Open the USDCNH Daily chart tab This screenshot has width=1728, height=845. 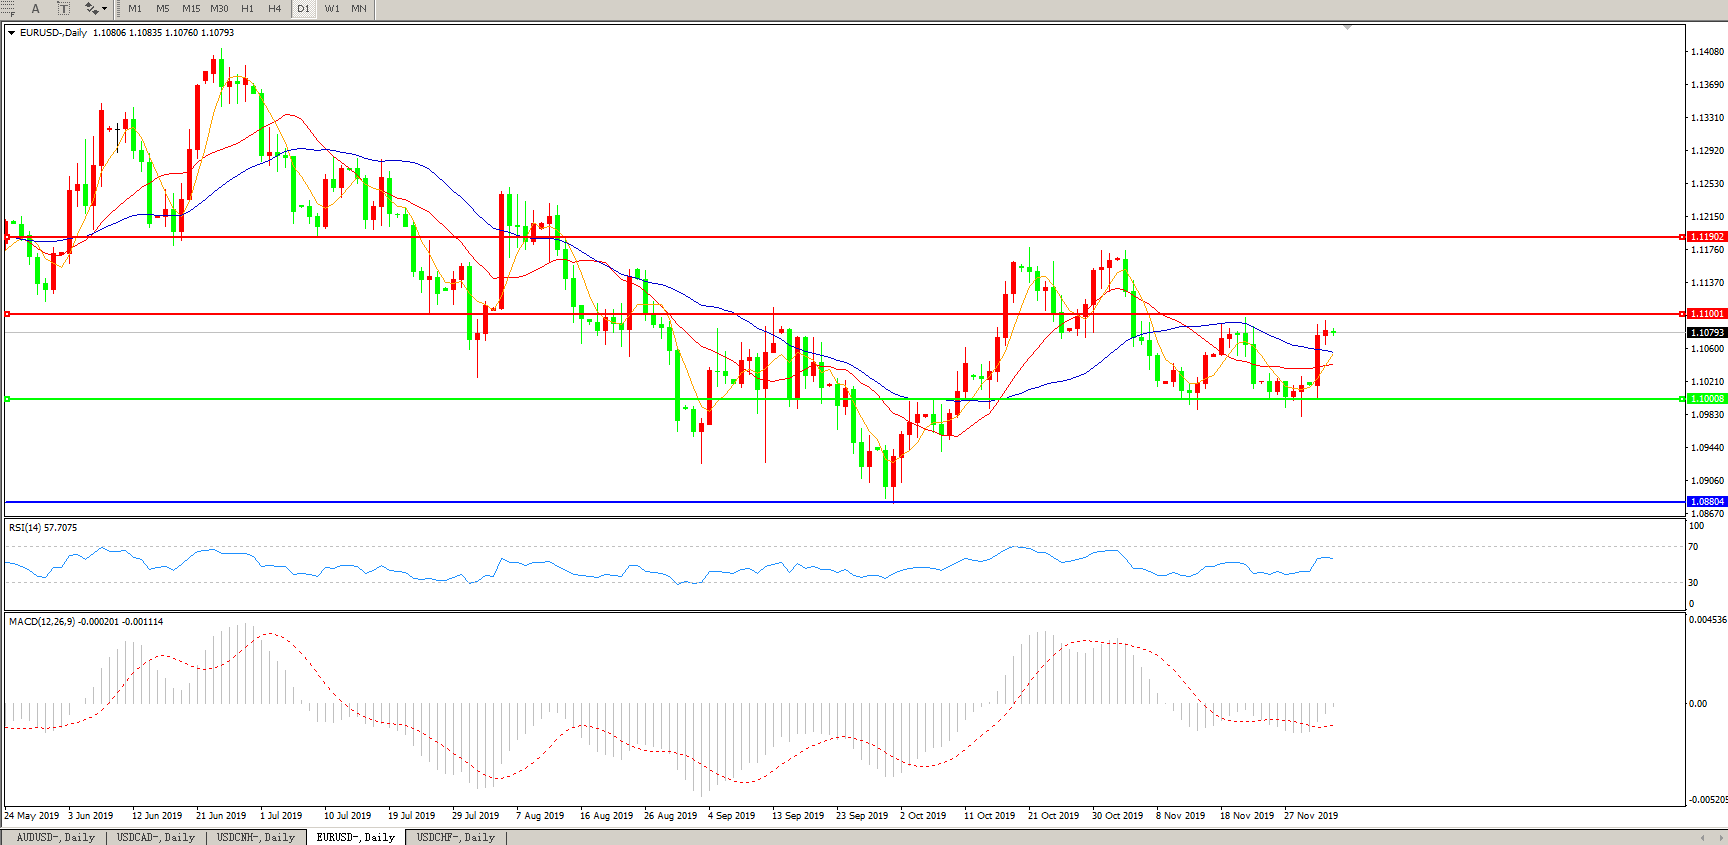pyautogui.click(x=256, y=837)
